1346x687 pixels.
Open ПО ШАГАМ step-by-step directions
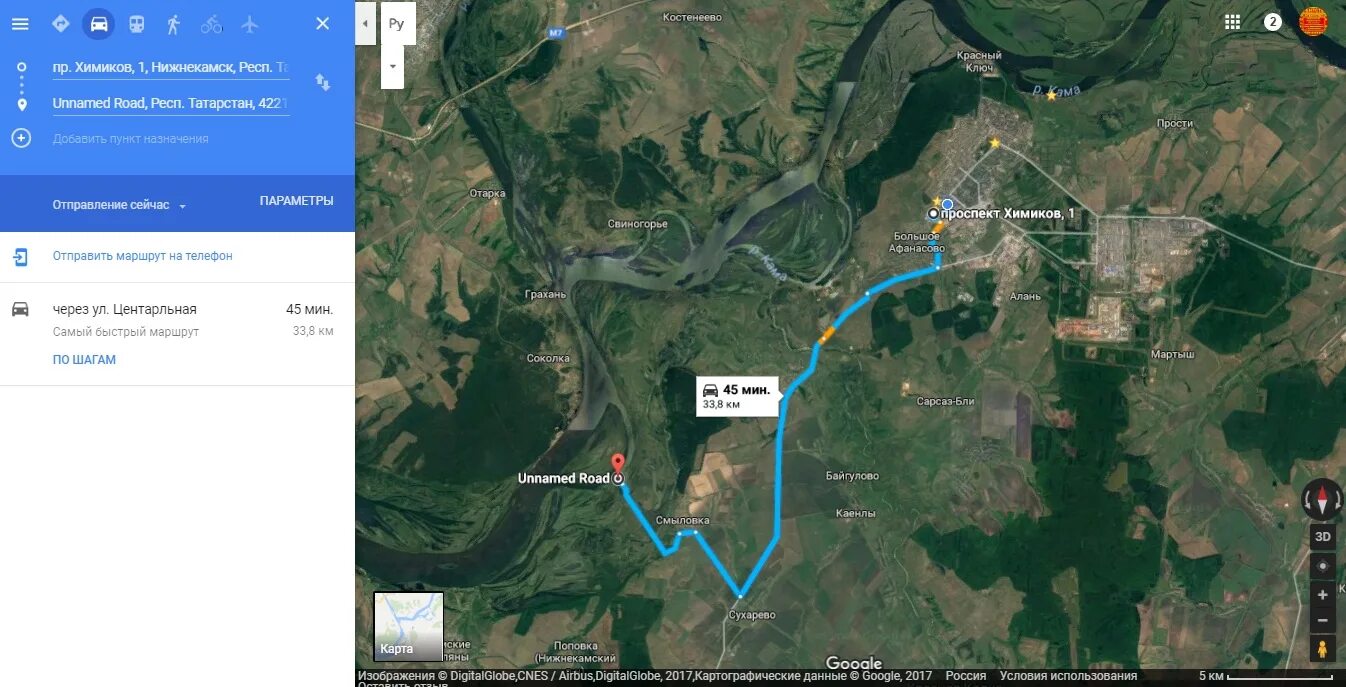[84, 360]
